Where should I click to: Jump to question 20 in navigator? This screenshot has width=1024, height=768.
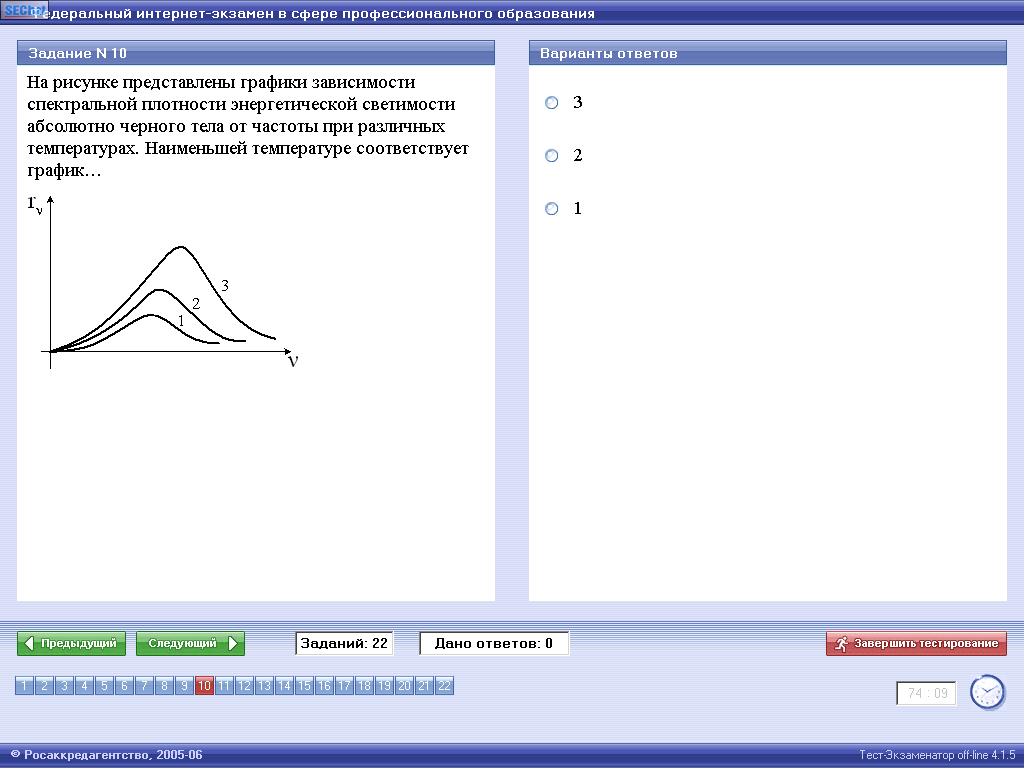point(404,686)
